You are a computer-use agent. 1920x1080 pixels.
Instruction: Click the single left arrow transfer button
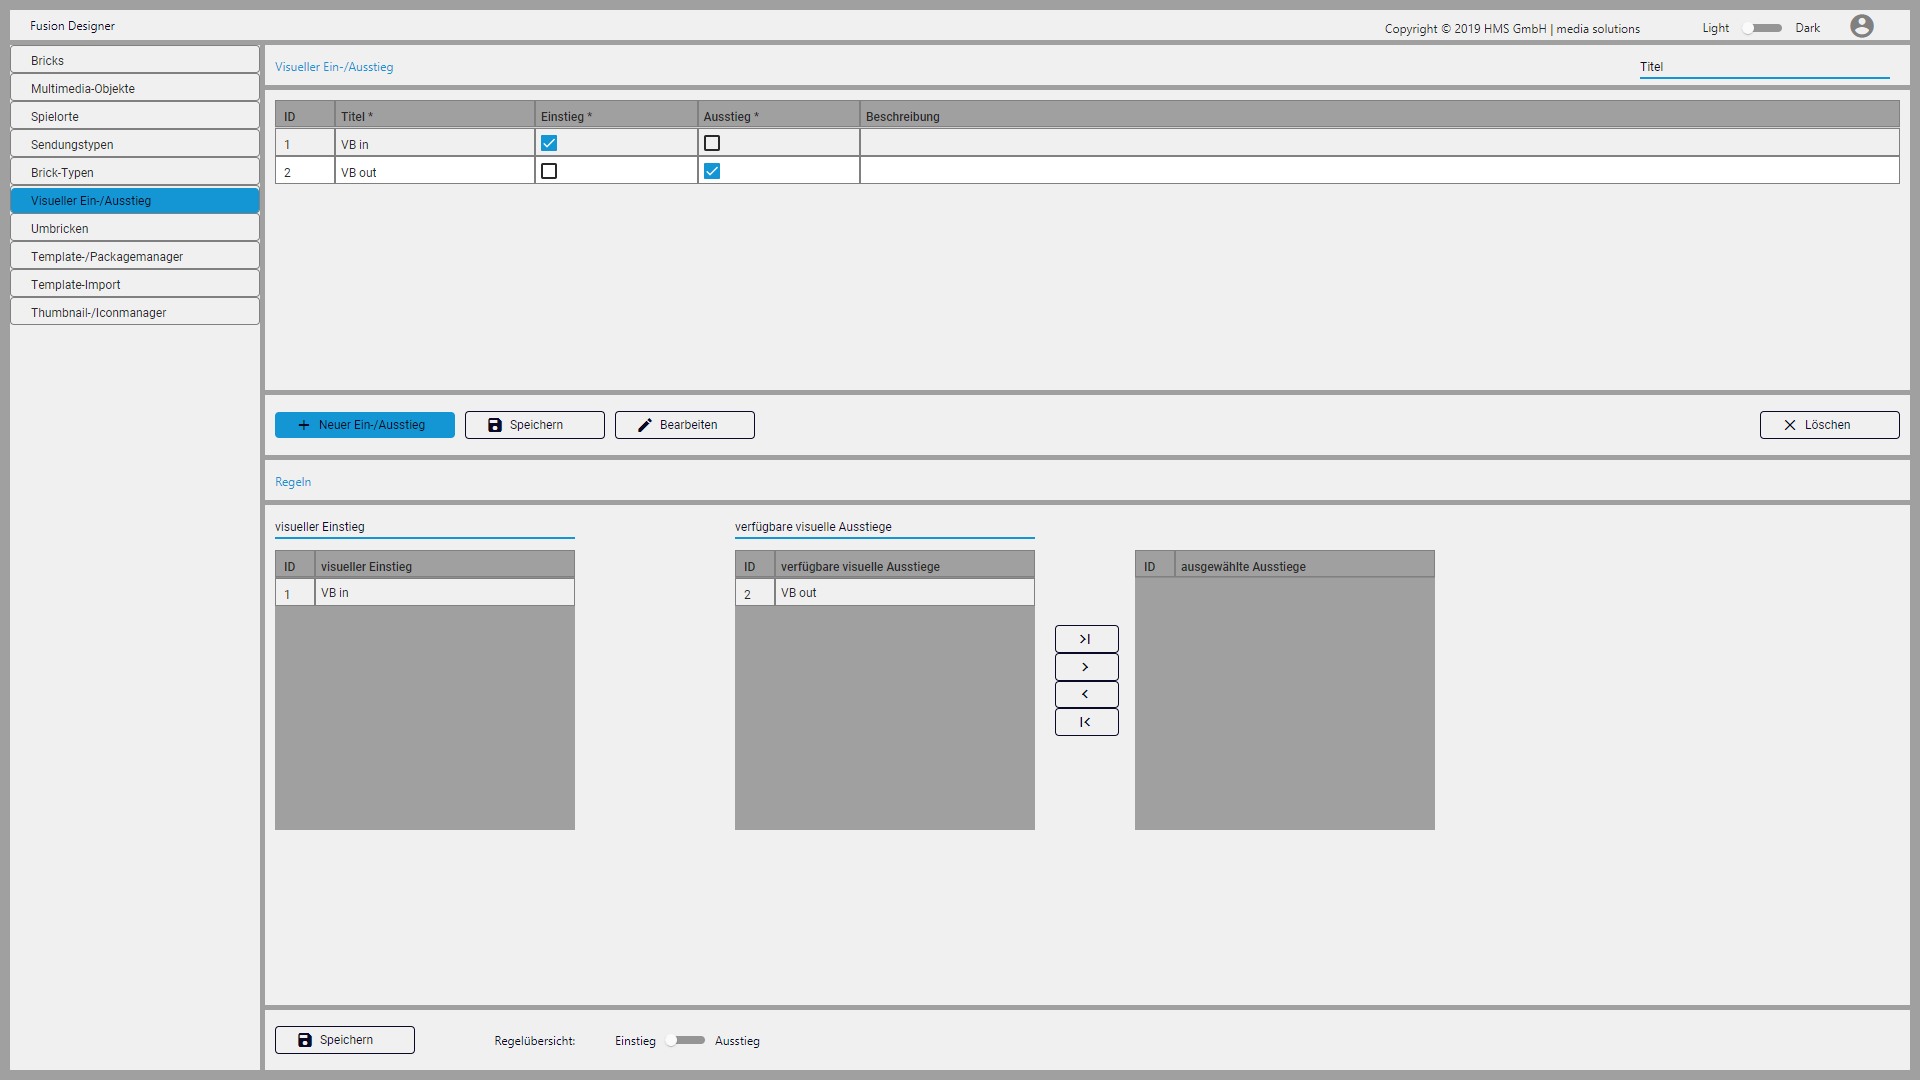click(1086, 694)
